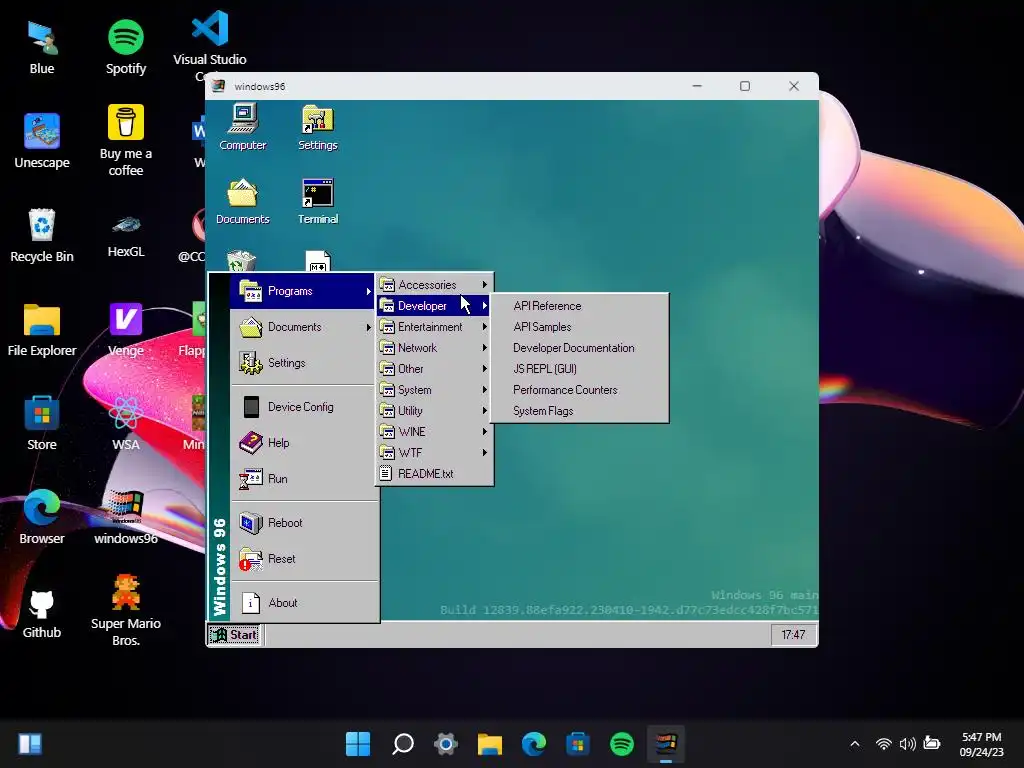Open the Unescape desktop icon
Image resolution: width=1024 pixels, height=768 pixels.
coord(42,140)
